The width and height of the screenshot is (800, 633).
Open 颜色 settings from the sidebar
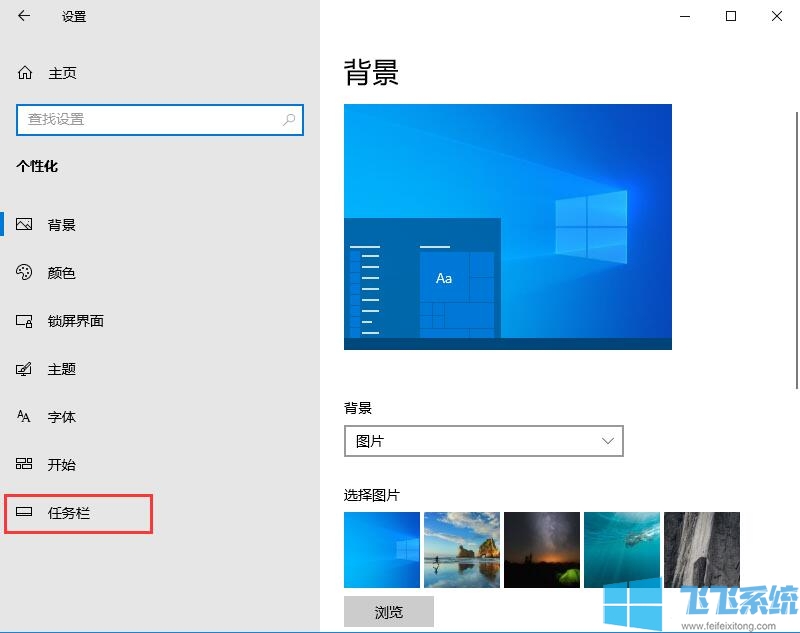coord(60,272)
